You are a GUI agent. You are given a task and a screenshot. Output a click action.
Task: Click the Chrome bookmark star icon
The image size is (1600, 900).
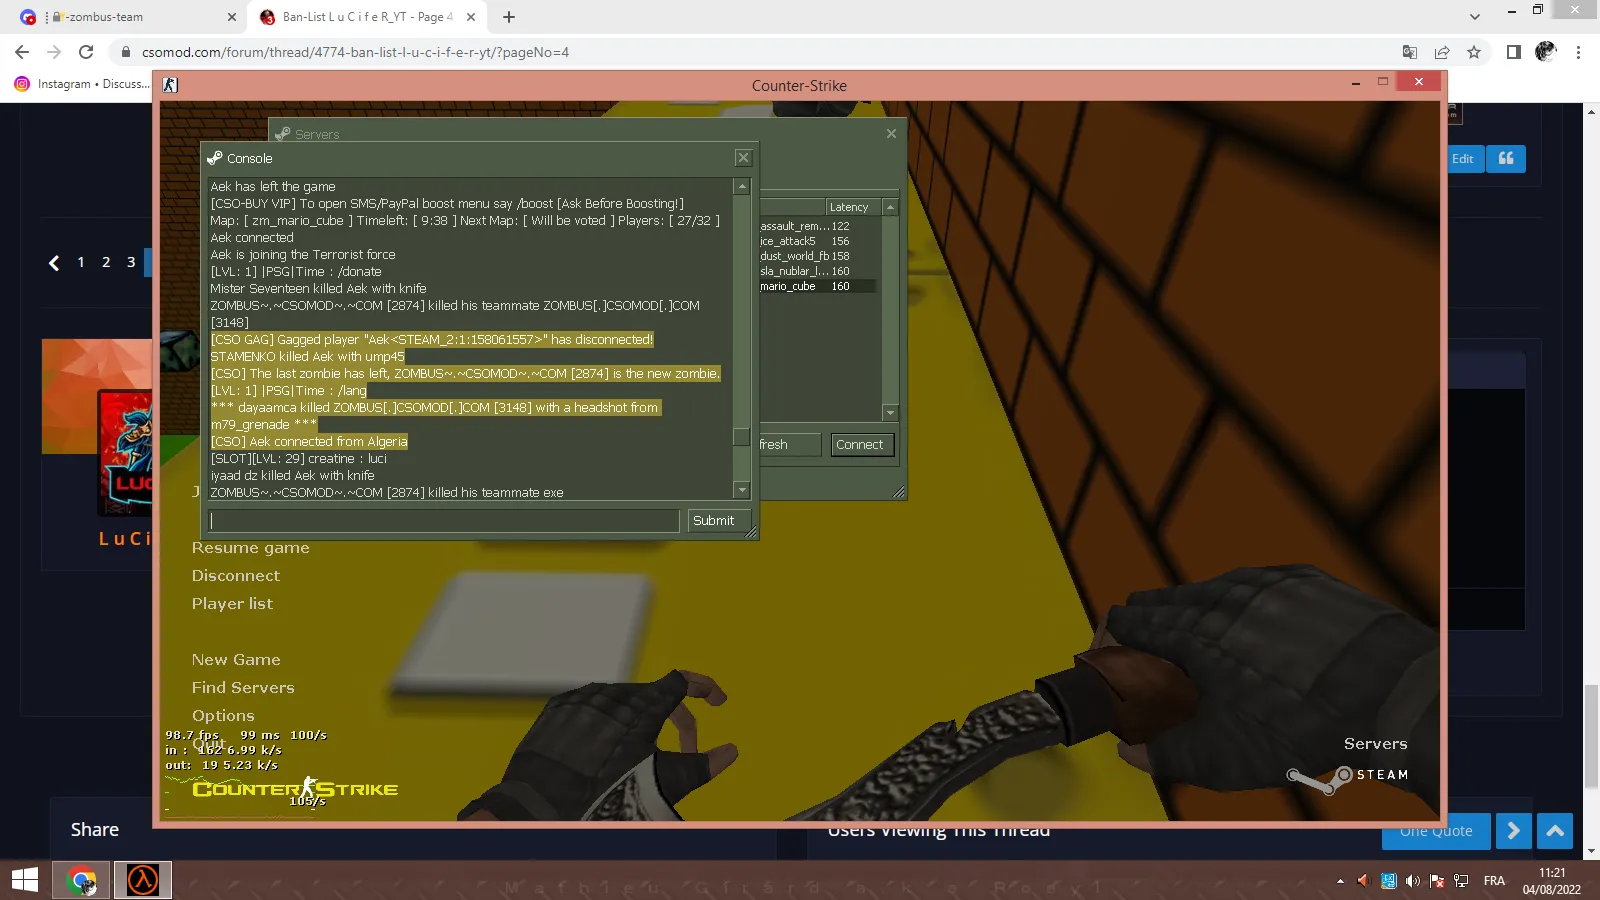coord(1474,52)
